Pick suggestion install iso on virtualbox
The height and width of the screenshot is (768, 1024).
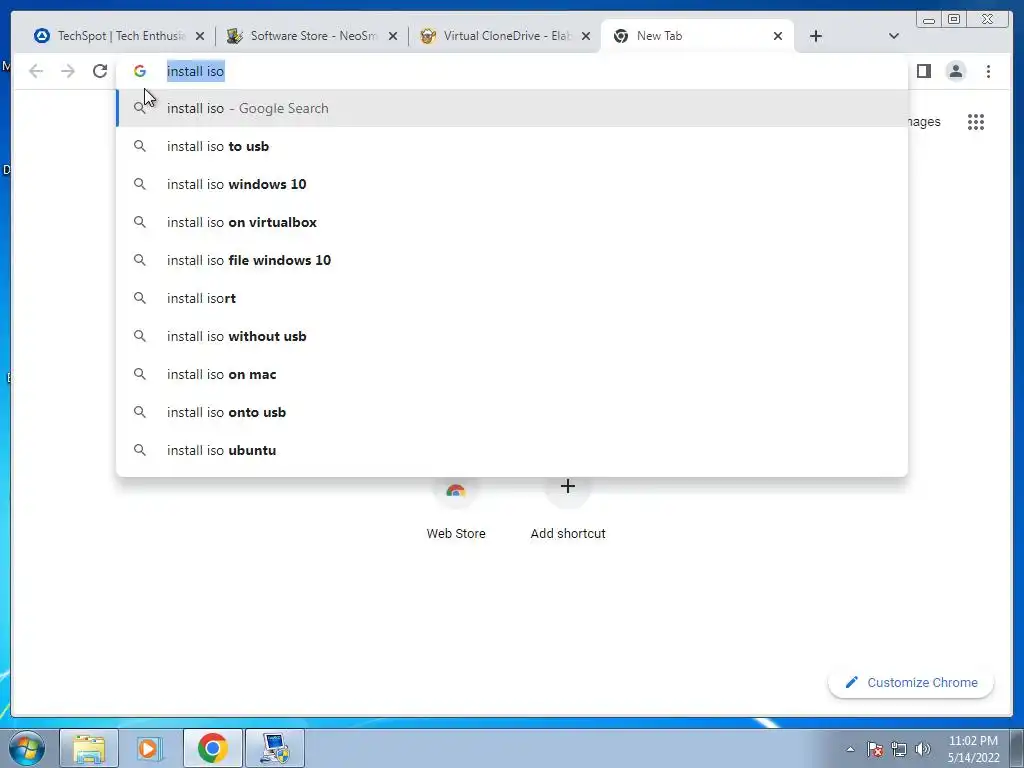coord(512,222)
